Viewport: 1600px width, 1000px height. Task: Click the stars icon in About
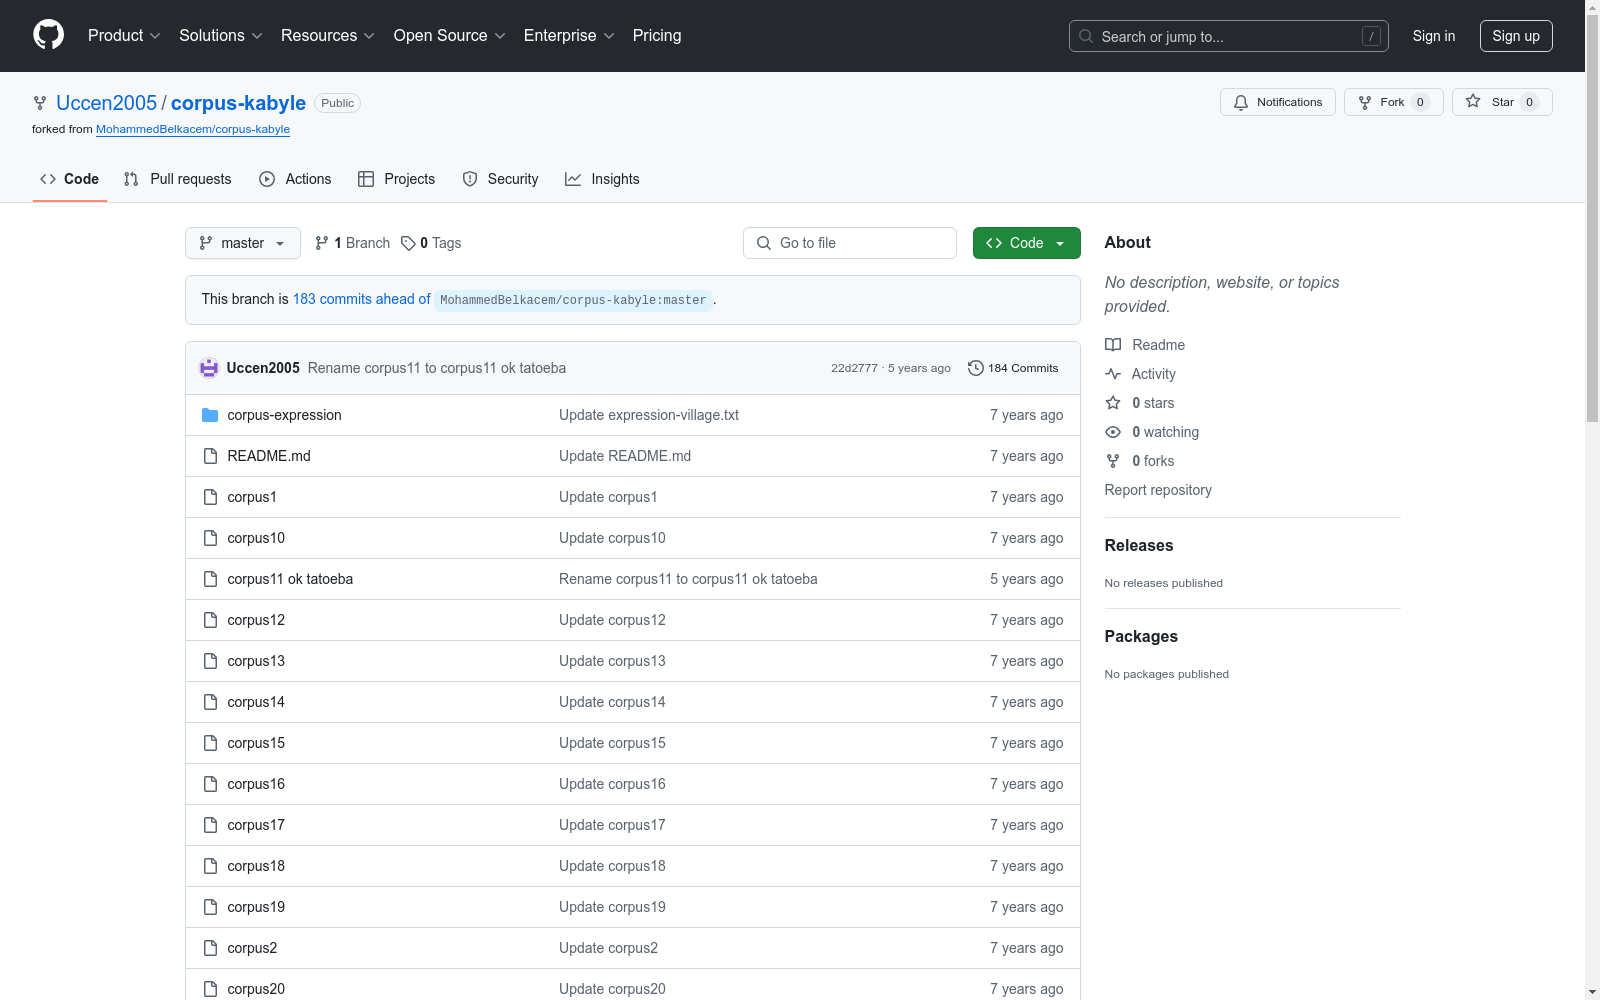(x=1113, y=403)
